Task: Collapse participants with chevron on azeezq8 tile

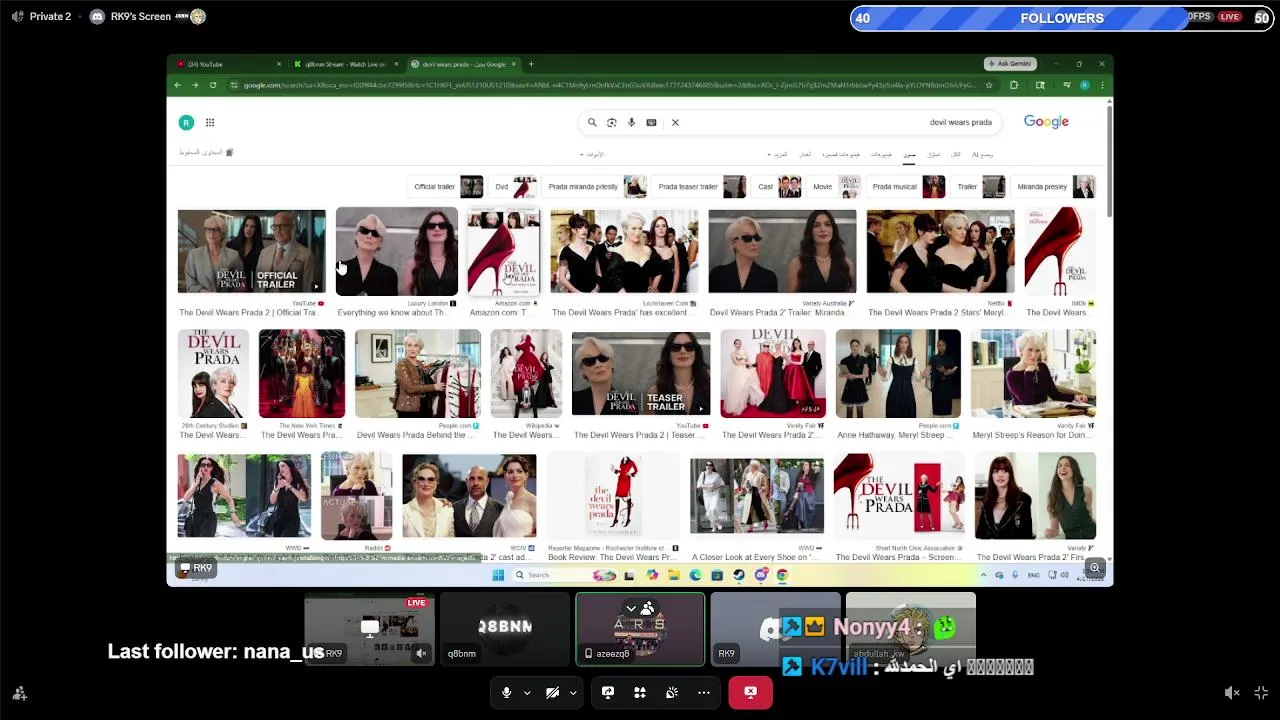Action: click(631, 608)
